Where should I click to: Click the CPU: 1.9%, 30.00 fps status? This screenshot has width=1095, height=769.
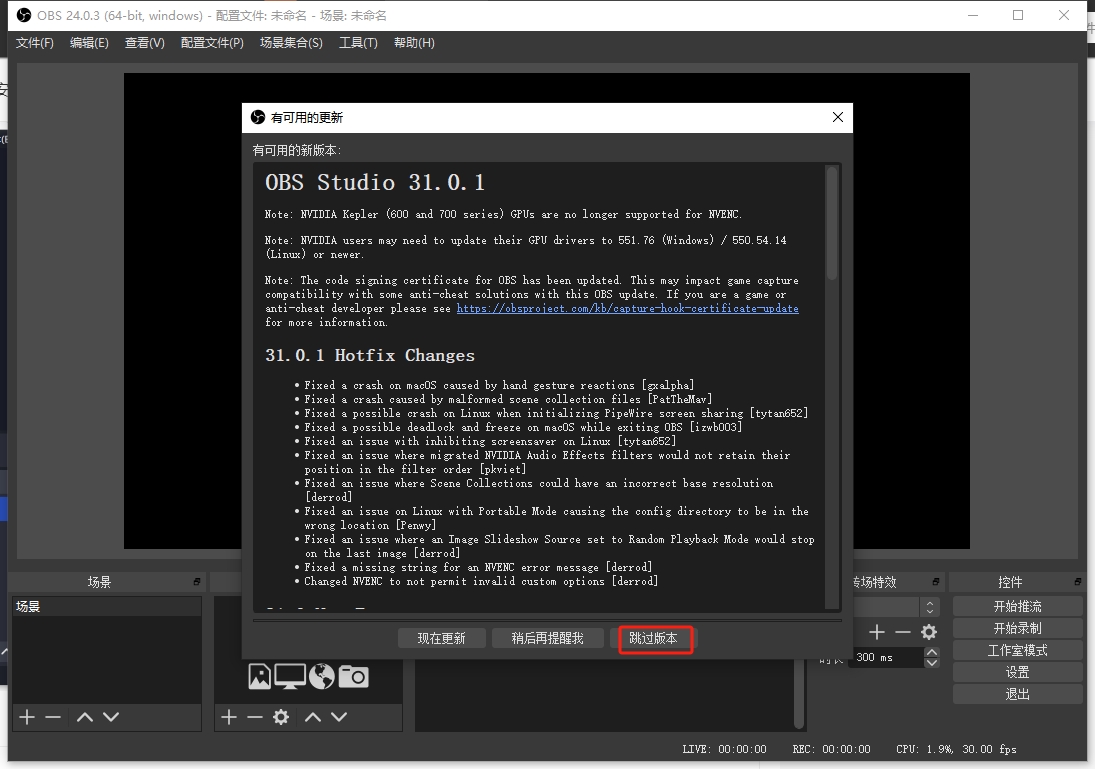(956, 749)
